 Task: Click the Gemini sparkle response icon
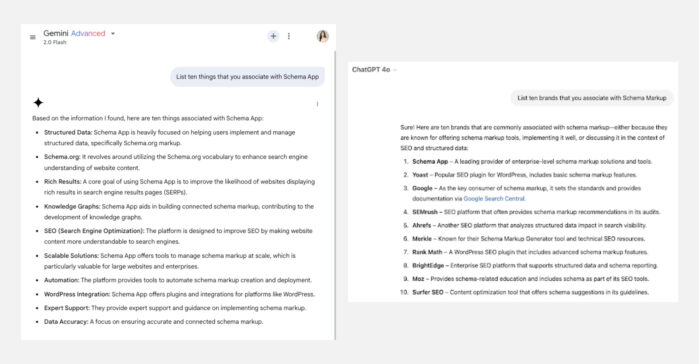pos(38,102)
